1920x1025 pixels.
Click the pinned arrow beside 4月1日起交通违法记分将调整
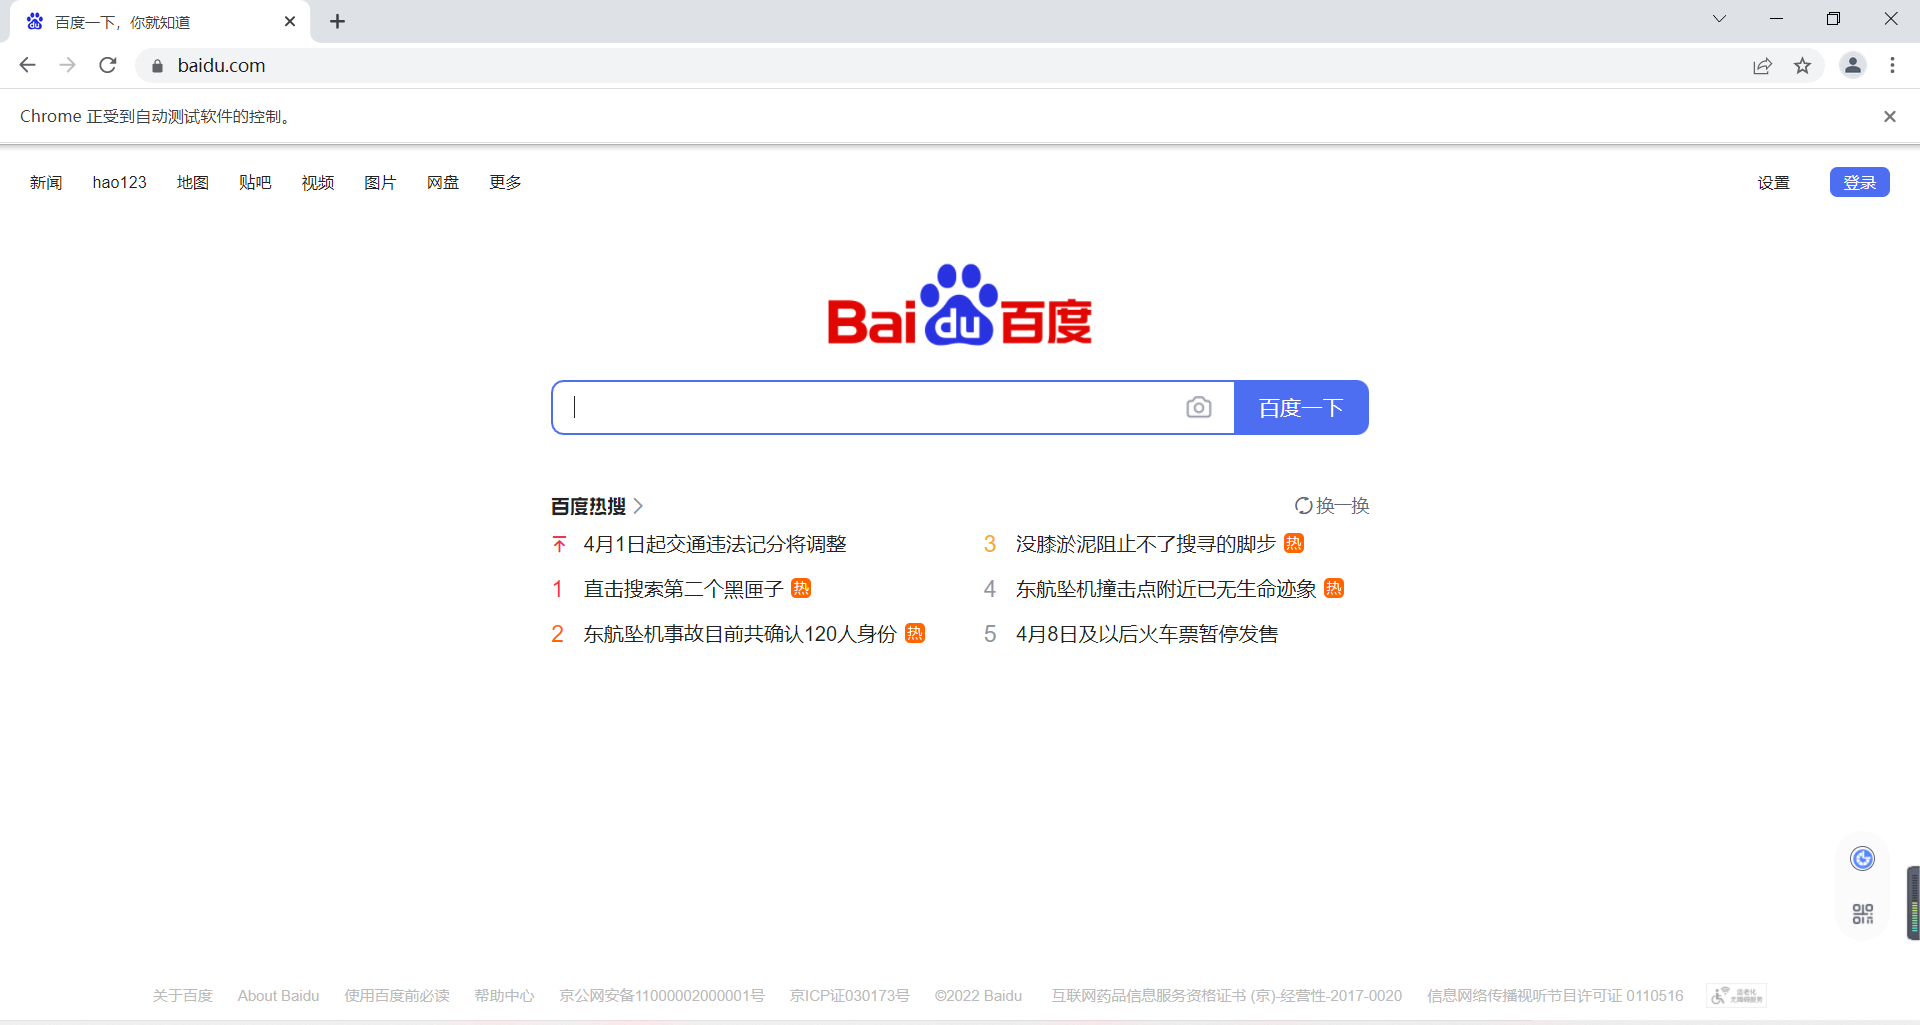point(559,544)
